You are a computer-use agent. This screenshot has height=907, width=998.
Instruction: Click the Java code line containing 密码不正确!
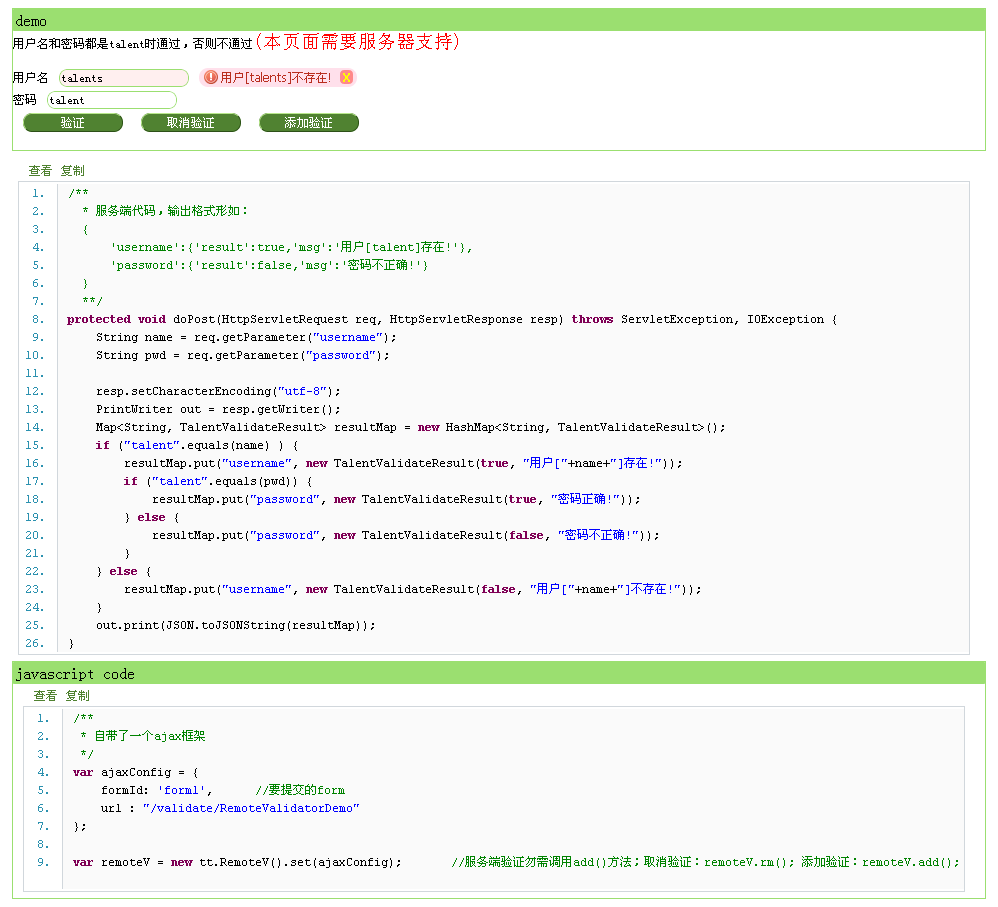tap(405, 535)
